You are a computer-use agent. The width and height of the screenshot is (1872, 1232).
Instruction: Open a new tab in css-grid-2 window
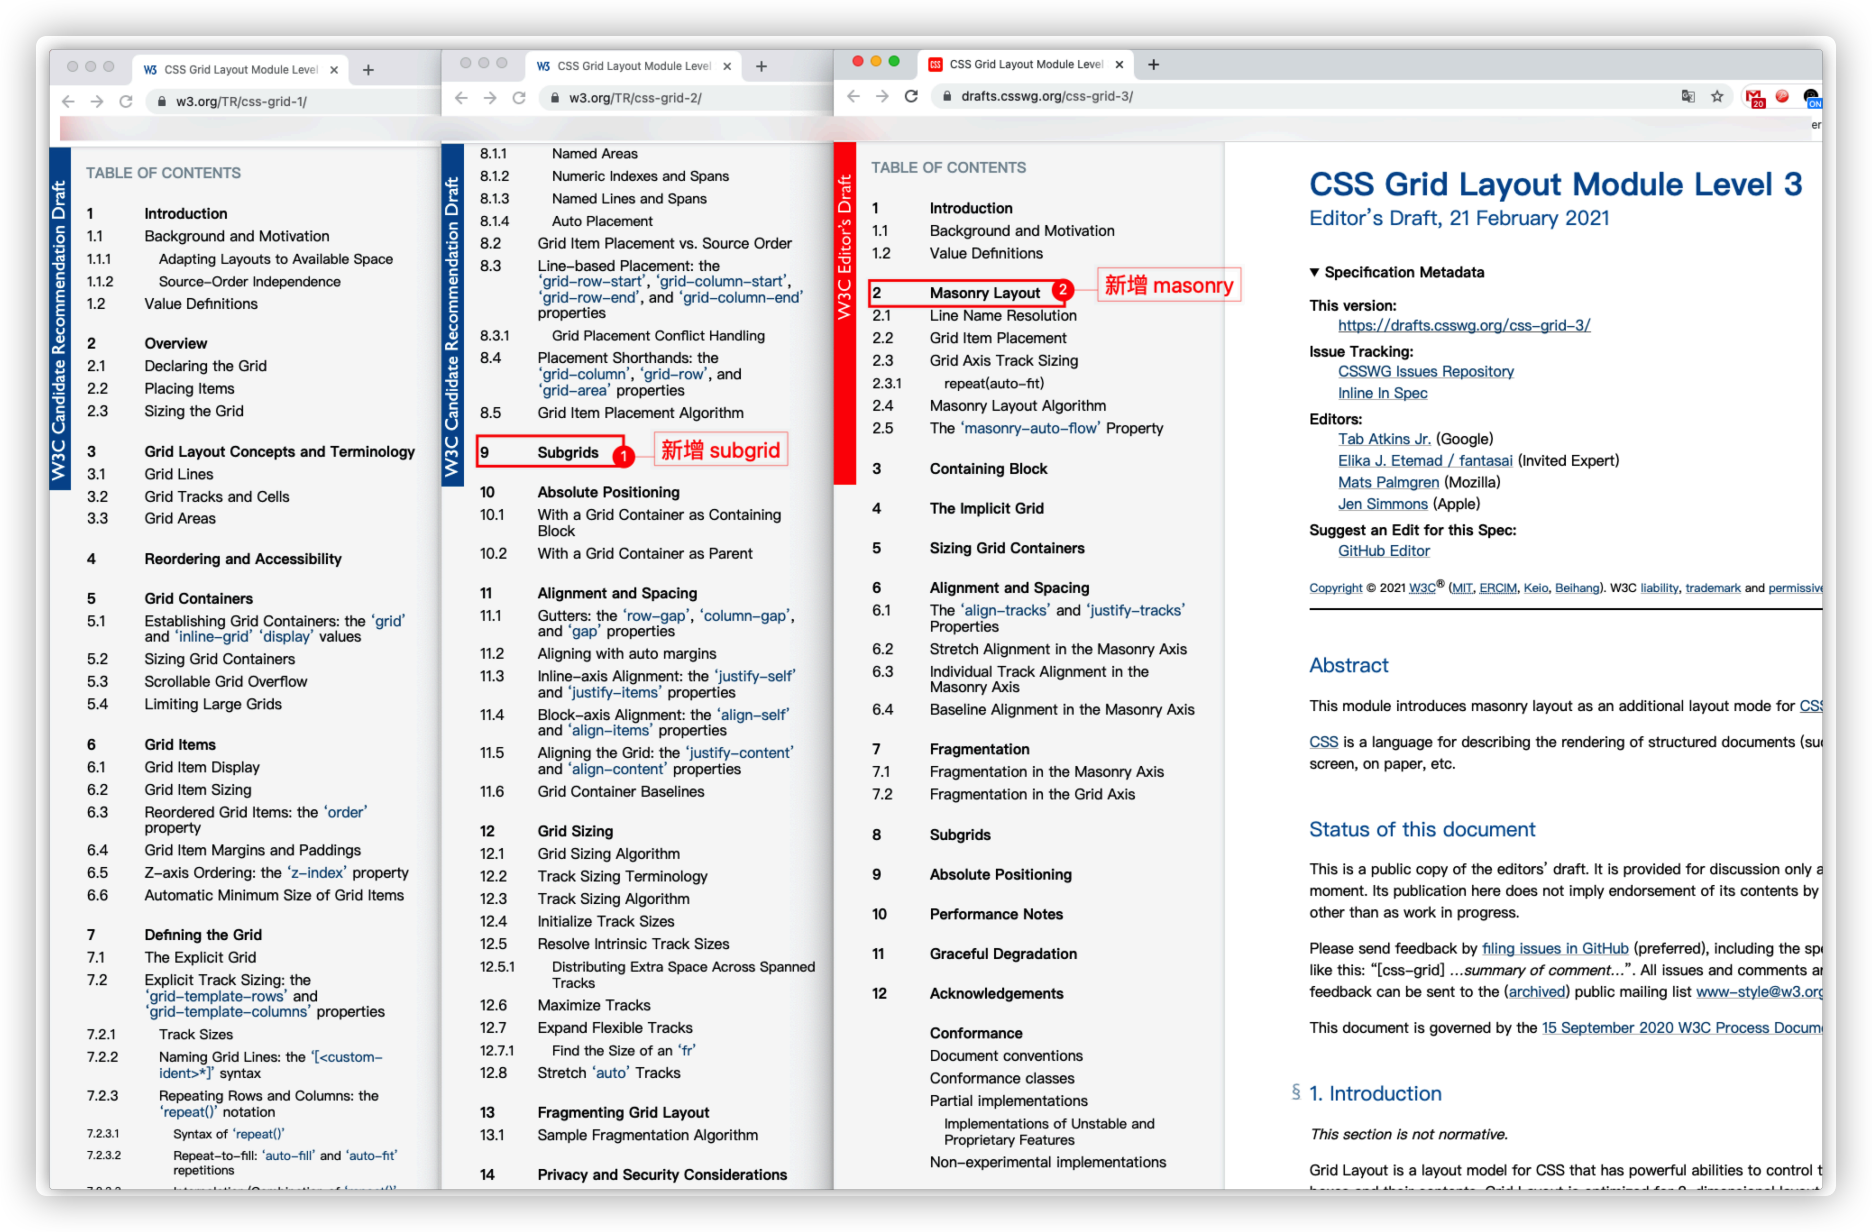pyautogui.click(x=761, y=66)
